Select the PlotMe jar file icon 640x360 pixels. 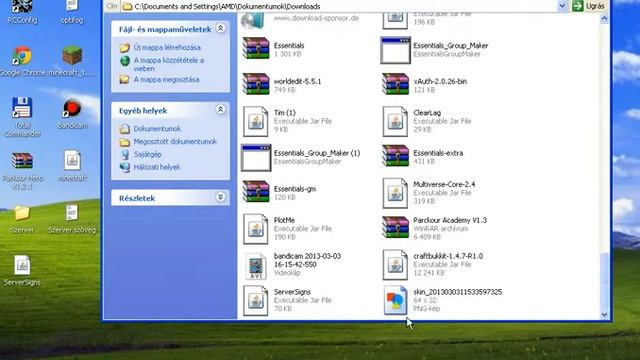(256, 229)
